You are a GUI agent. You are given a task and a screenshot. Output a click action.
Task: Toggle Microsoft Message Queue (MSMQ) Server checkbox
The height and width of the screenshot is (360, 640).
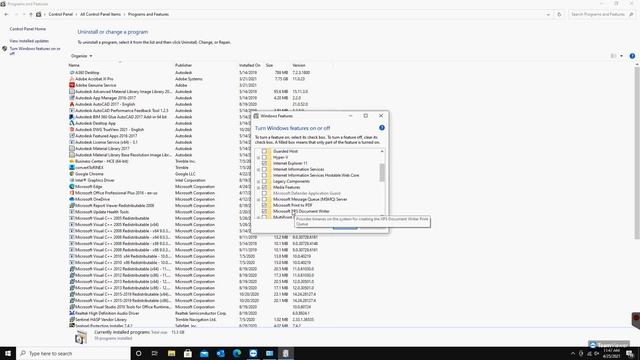tap(264, 199)
